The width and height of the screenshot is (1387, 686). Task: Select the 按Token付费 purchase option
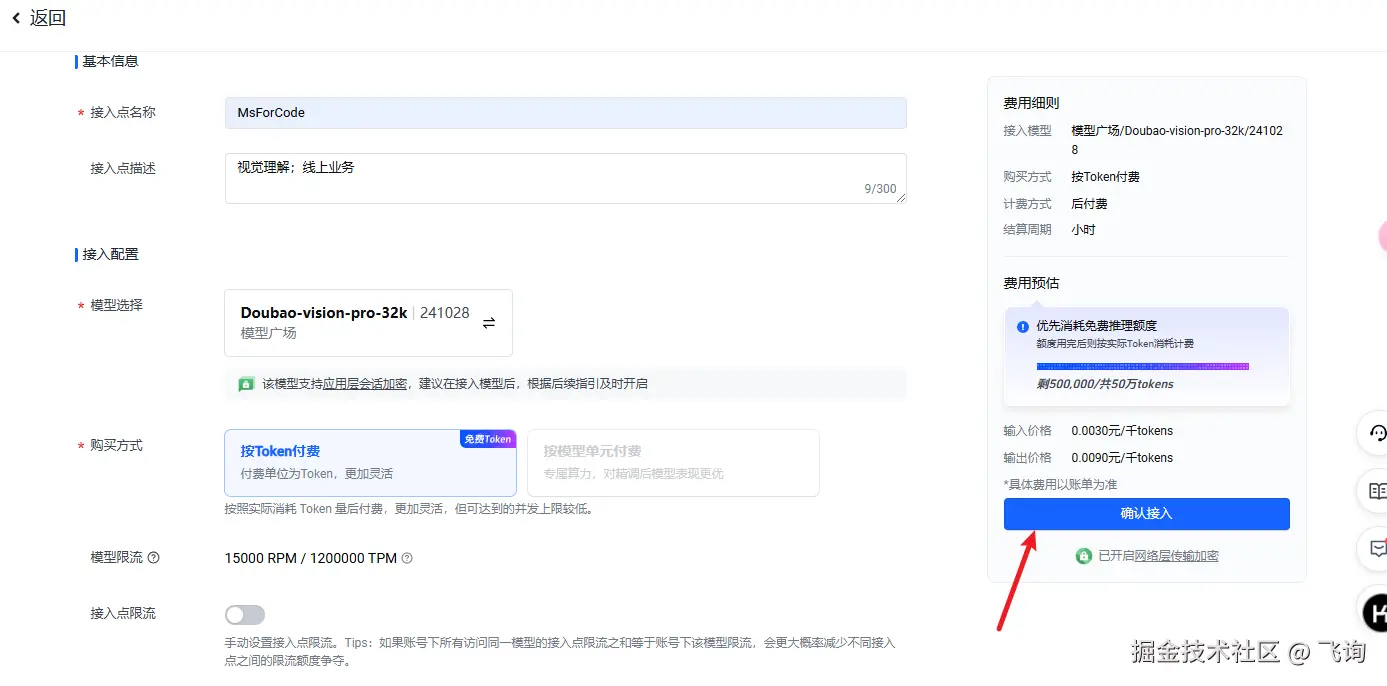370,463
